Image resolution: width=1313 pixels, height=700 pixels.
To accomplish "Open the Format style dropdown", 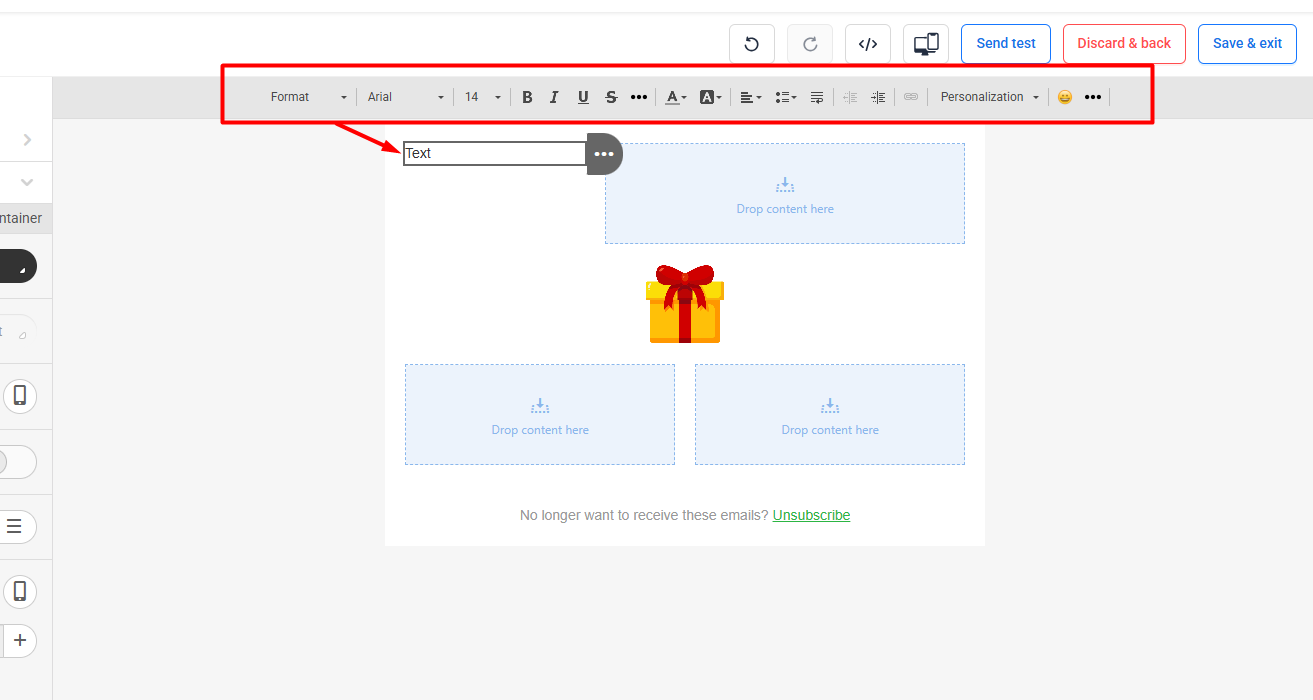I will 308,97.
